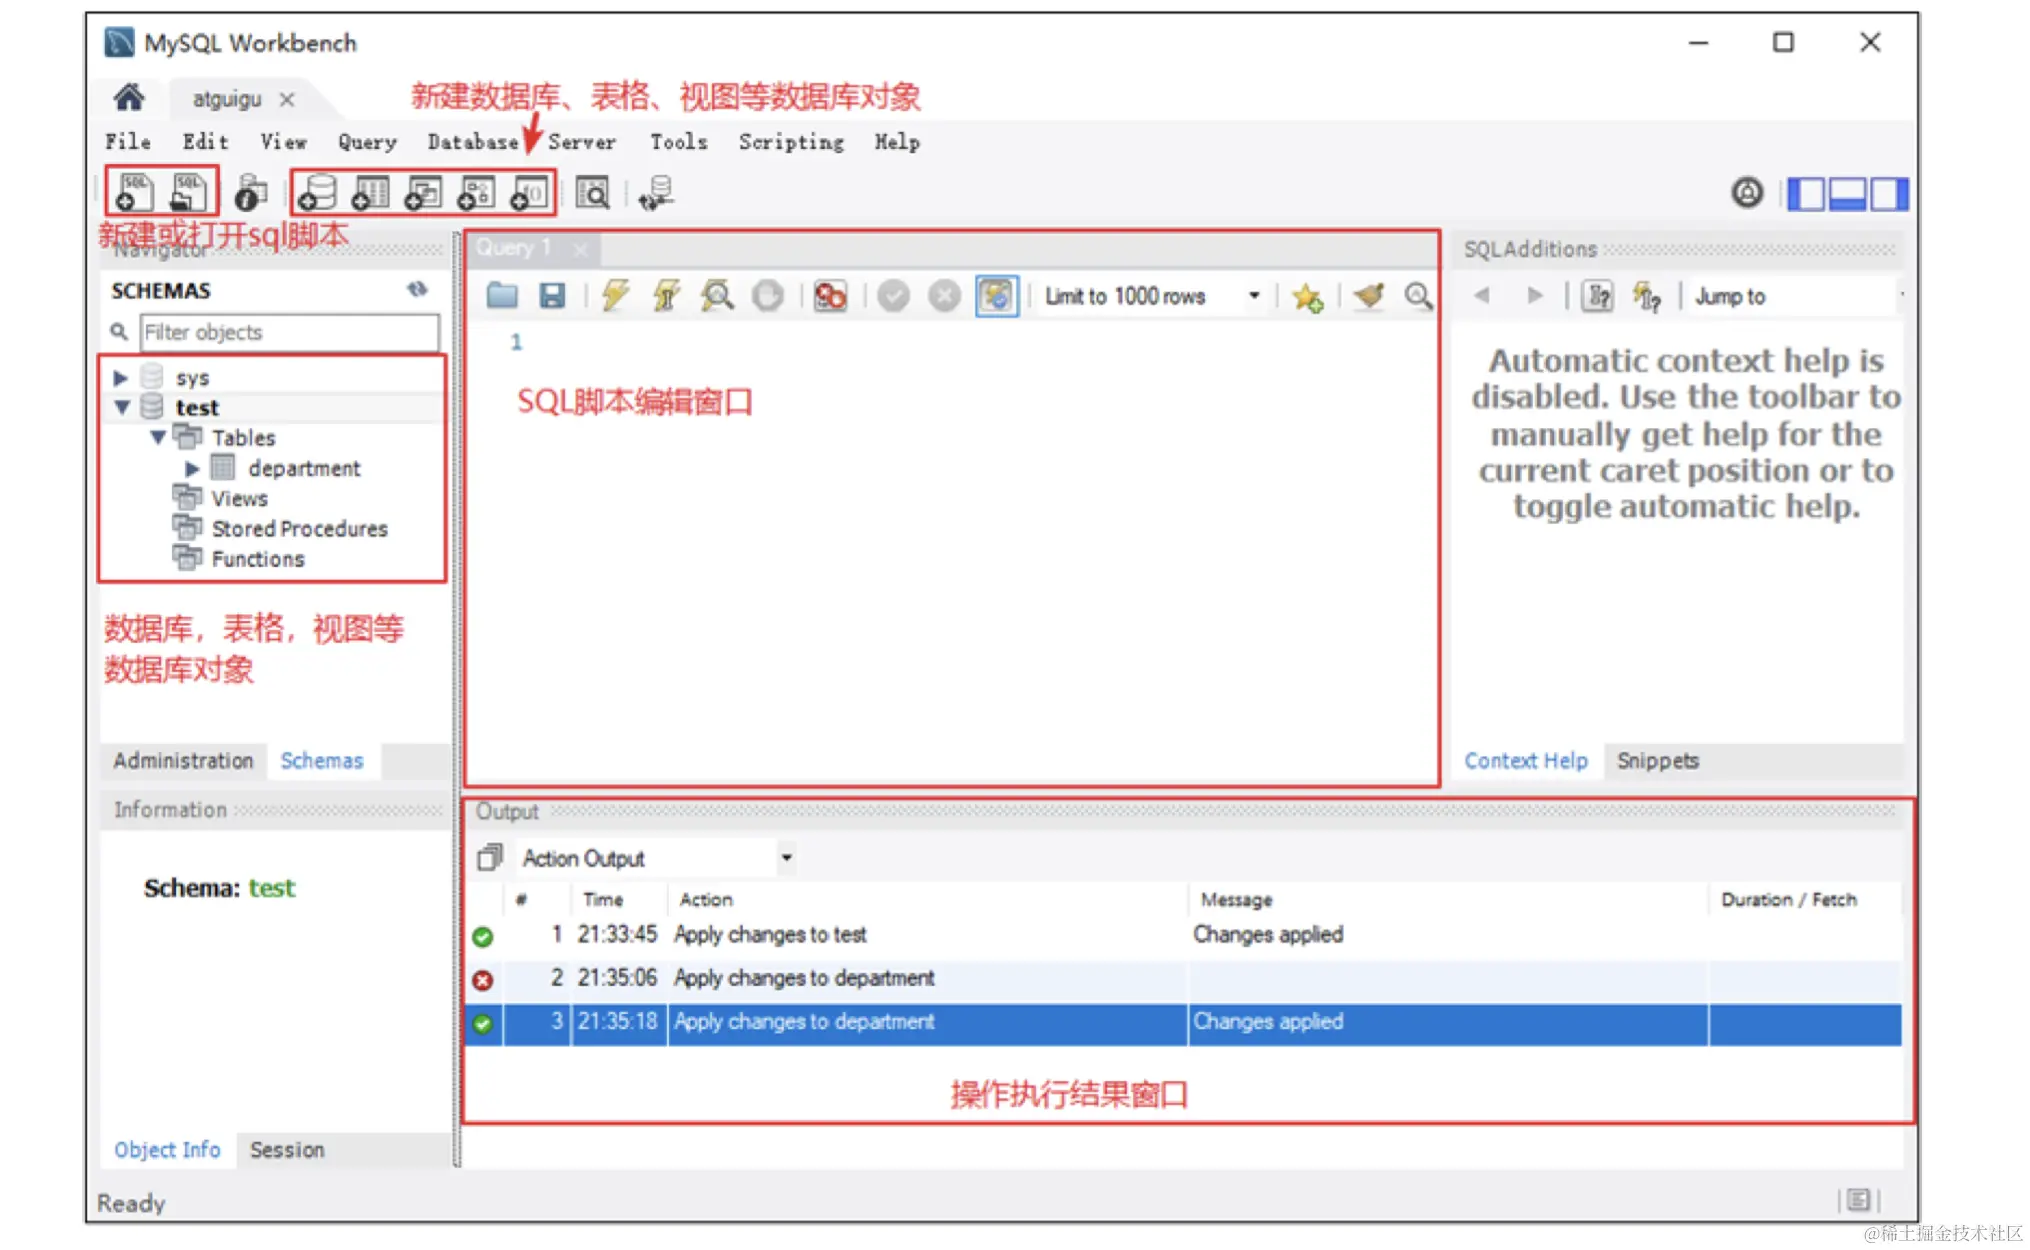Image resolution: width=2030 pixels, height=1250 pixels.
Task: Create a new schema icon
Action: pyautogui.click(x=318, y=193)
